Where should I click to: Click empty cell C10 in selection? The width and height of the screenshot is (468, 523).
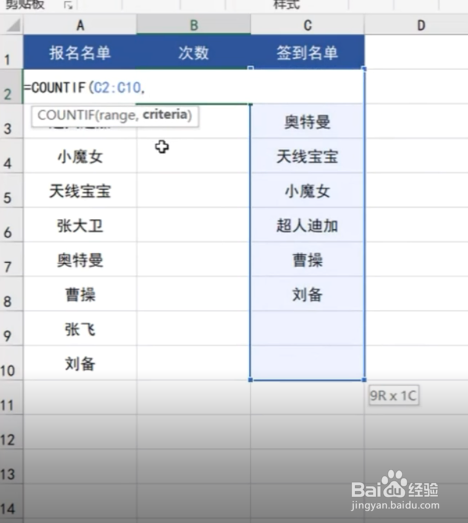coord(307,363)
